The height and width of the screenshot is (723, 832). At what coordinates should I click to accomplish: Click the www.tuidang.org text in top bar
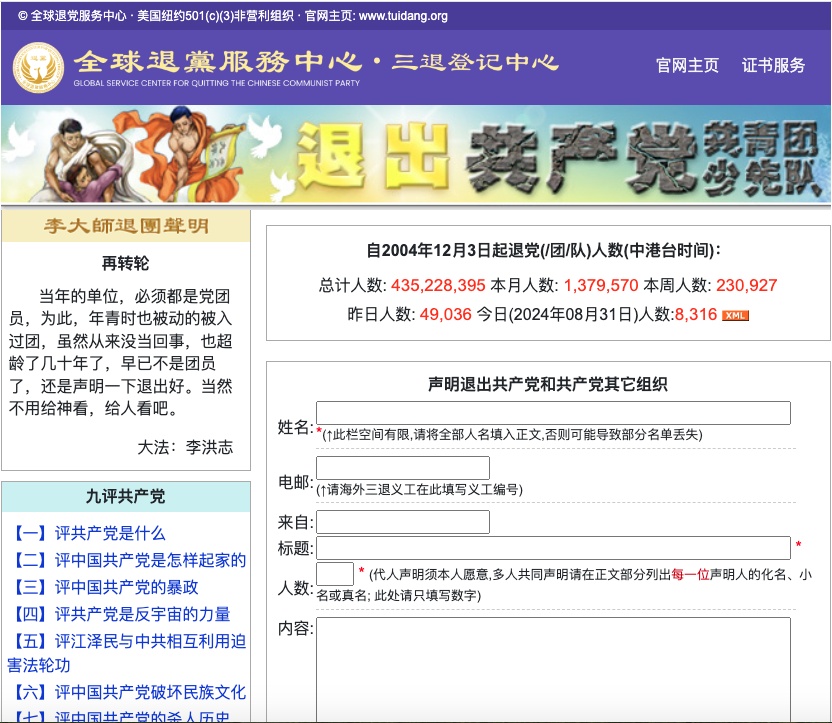click(x=403, y=16)
